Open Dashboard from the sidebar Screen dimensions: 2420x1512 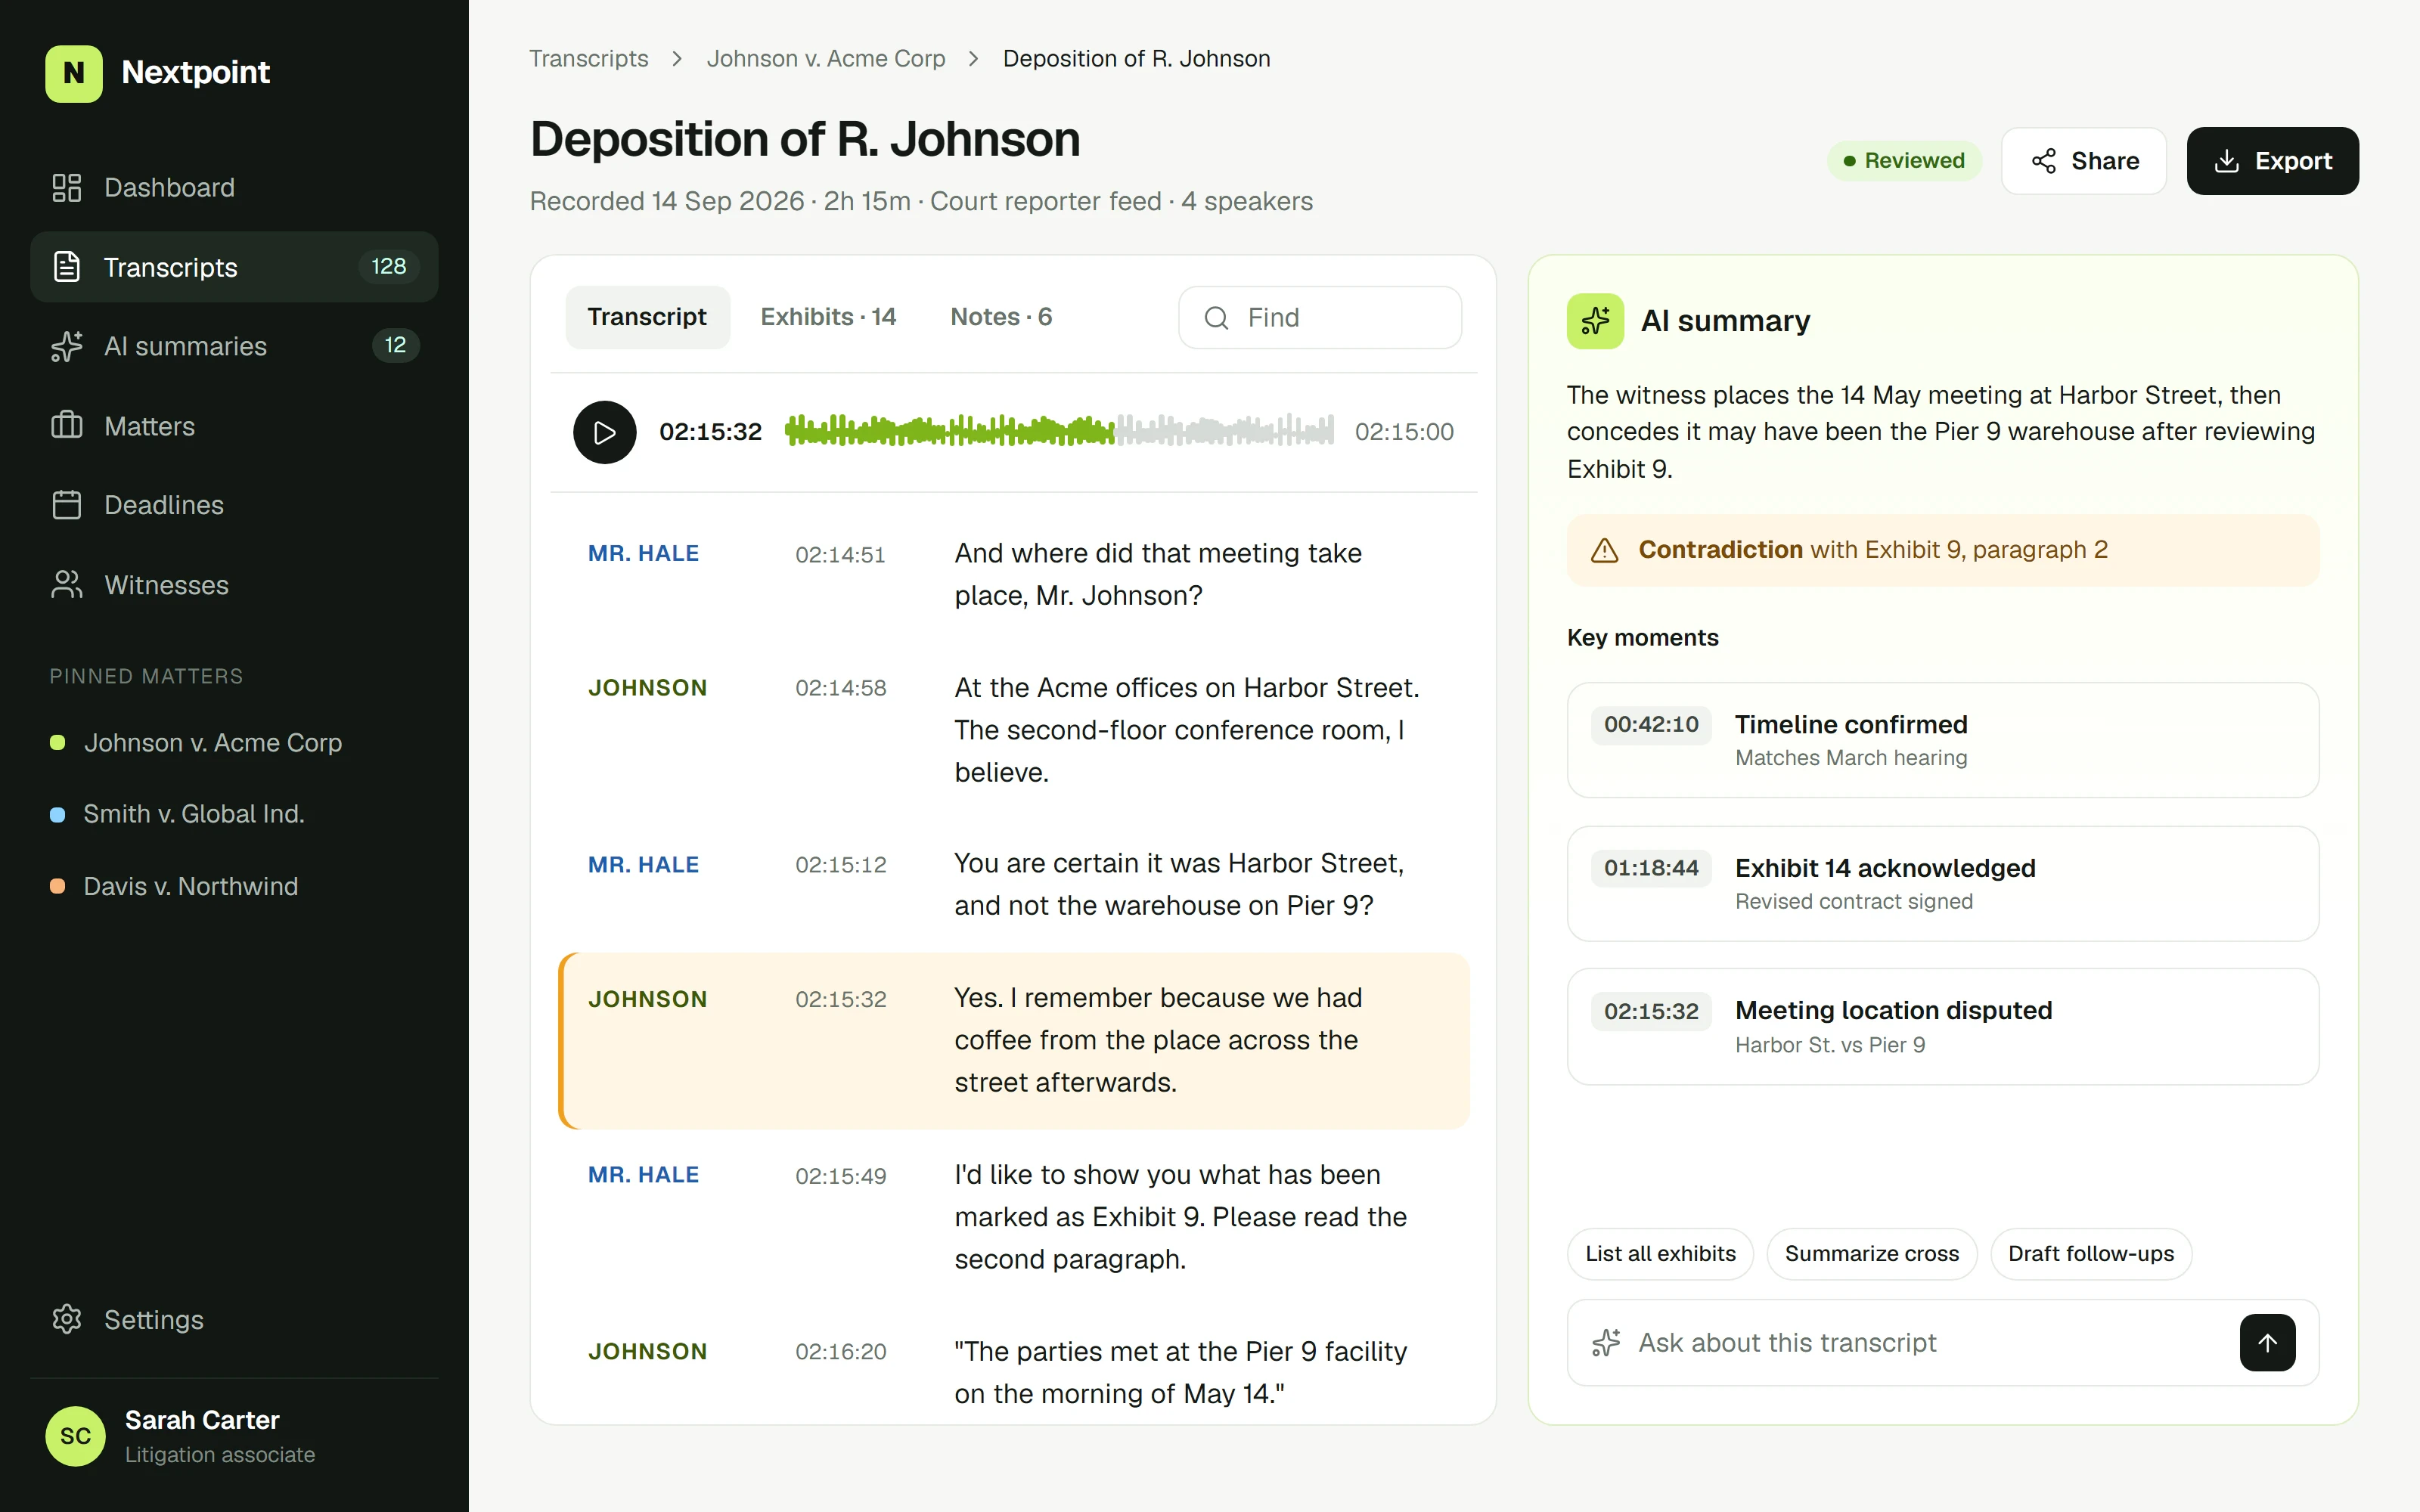(234, 188)
